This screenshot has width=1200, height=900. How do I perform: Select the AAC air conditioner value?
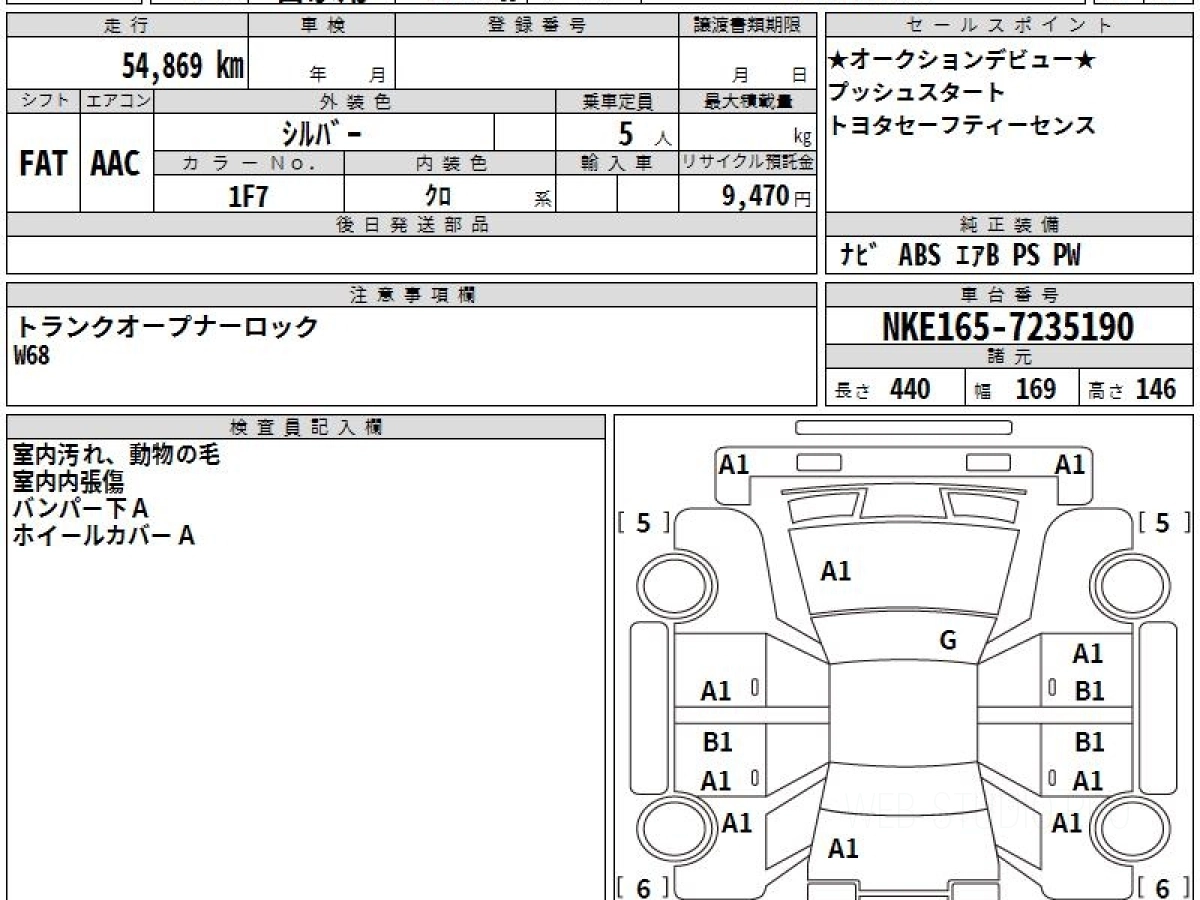pos(116,163)
